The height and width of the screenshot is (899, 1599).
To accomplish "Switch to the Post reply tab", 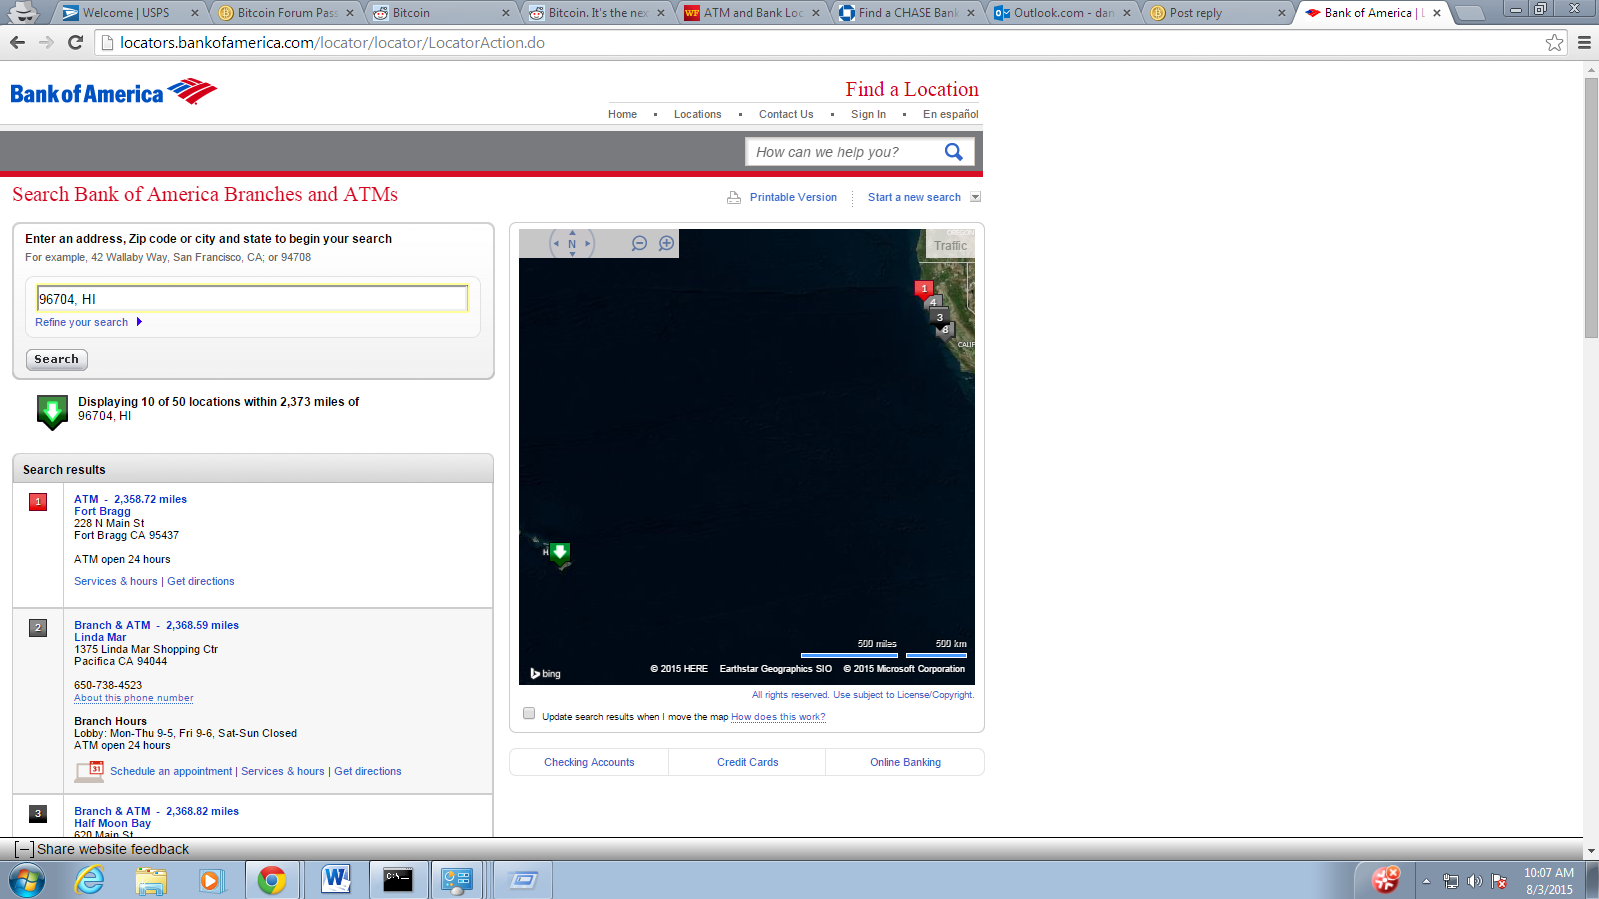I will click(1218, 13).
